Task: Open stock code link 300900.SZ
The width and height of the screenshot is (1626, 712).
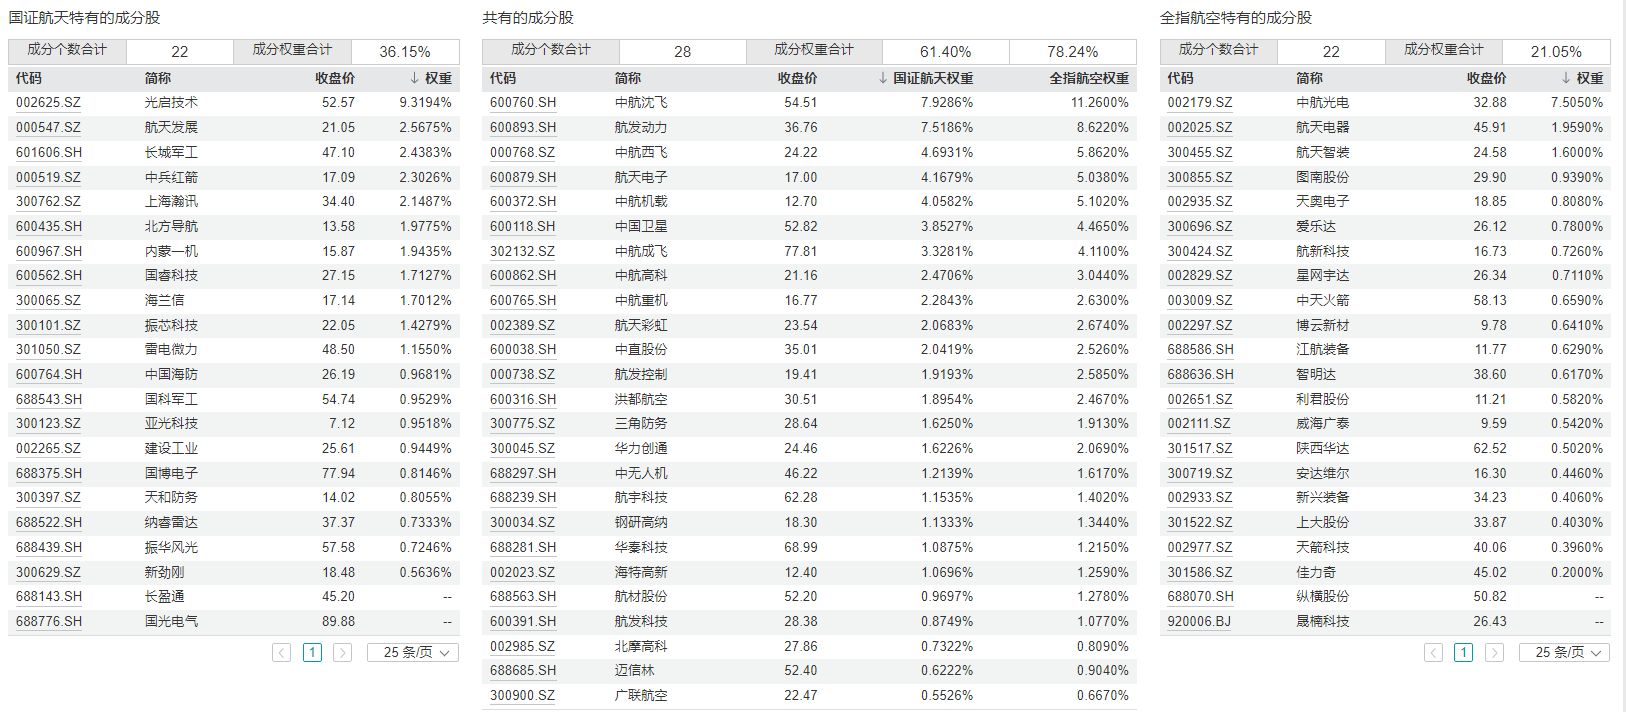Action: click(x=522, y=695)
